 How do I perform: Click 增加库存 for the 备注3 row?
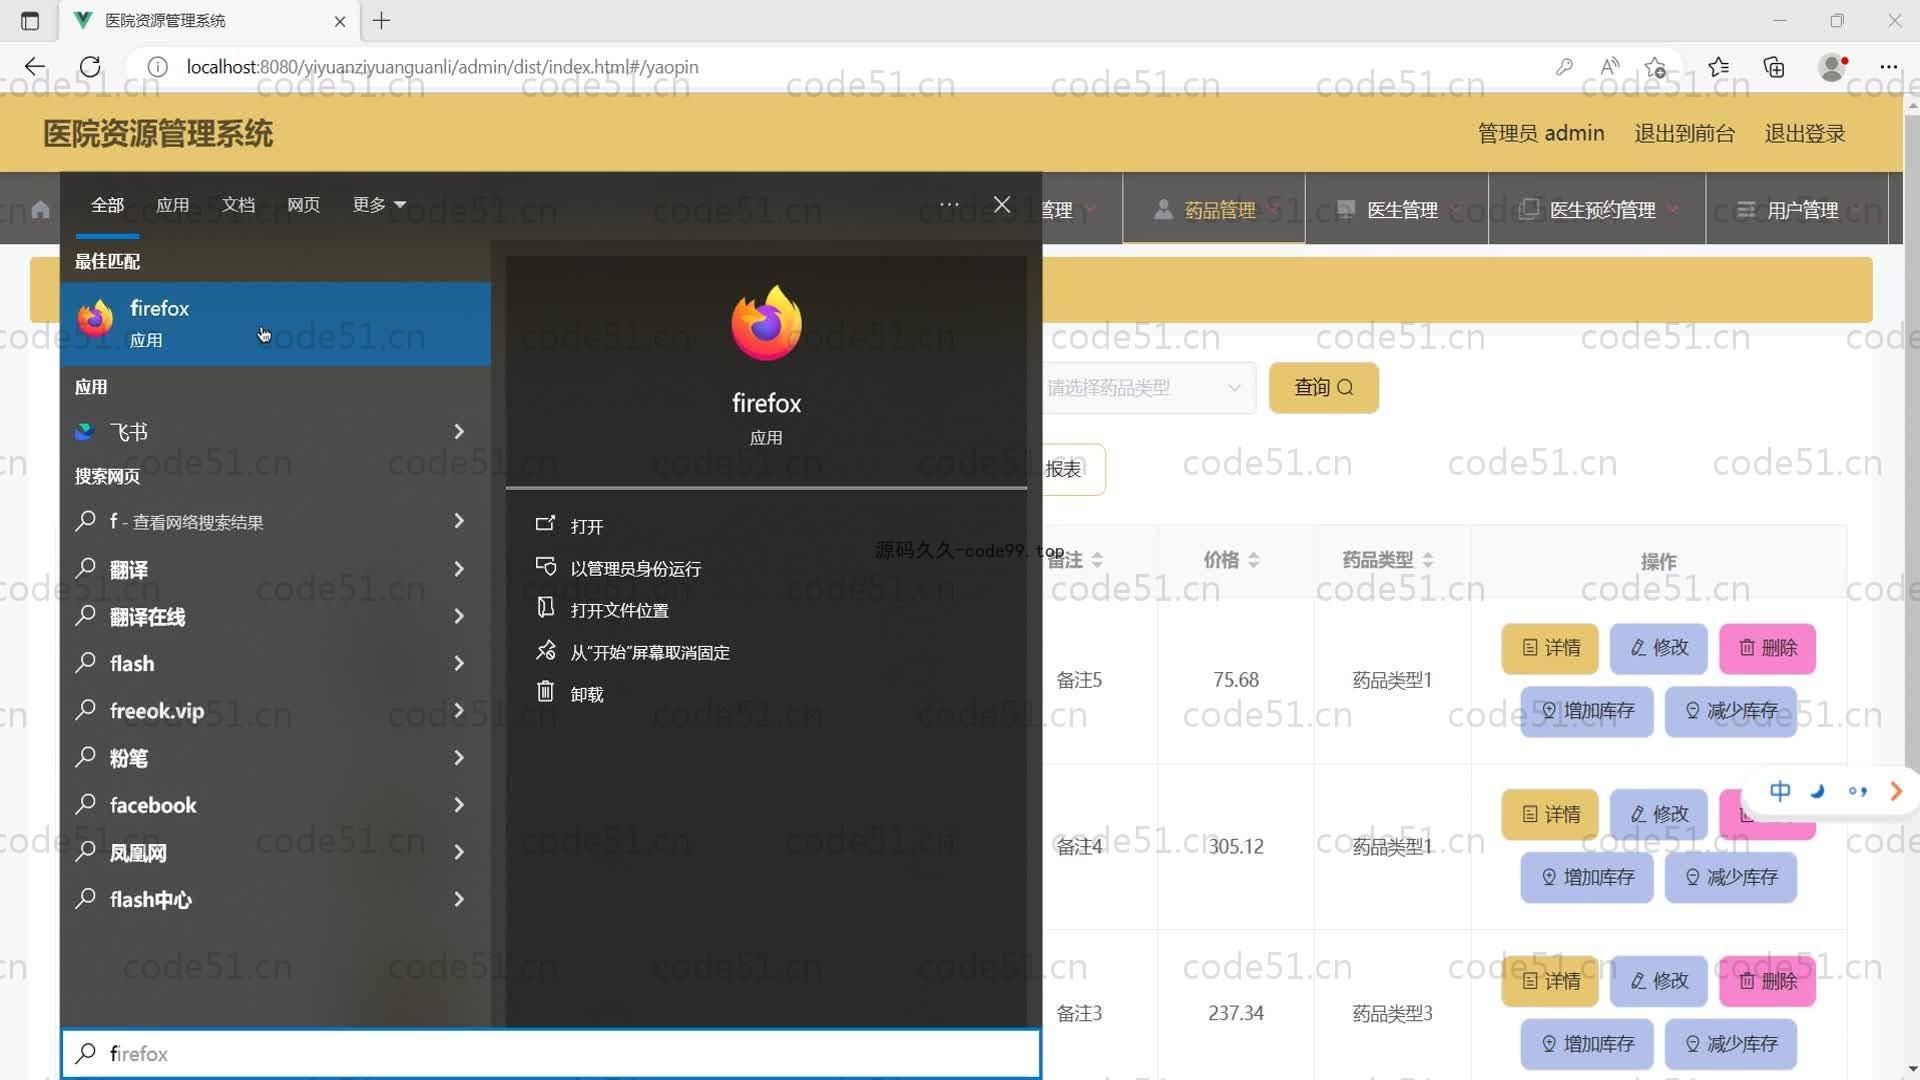click(x=1587, y=1044)
